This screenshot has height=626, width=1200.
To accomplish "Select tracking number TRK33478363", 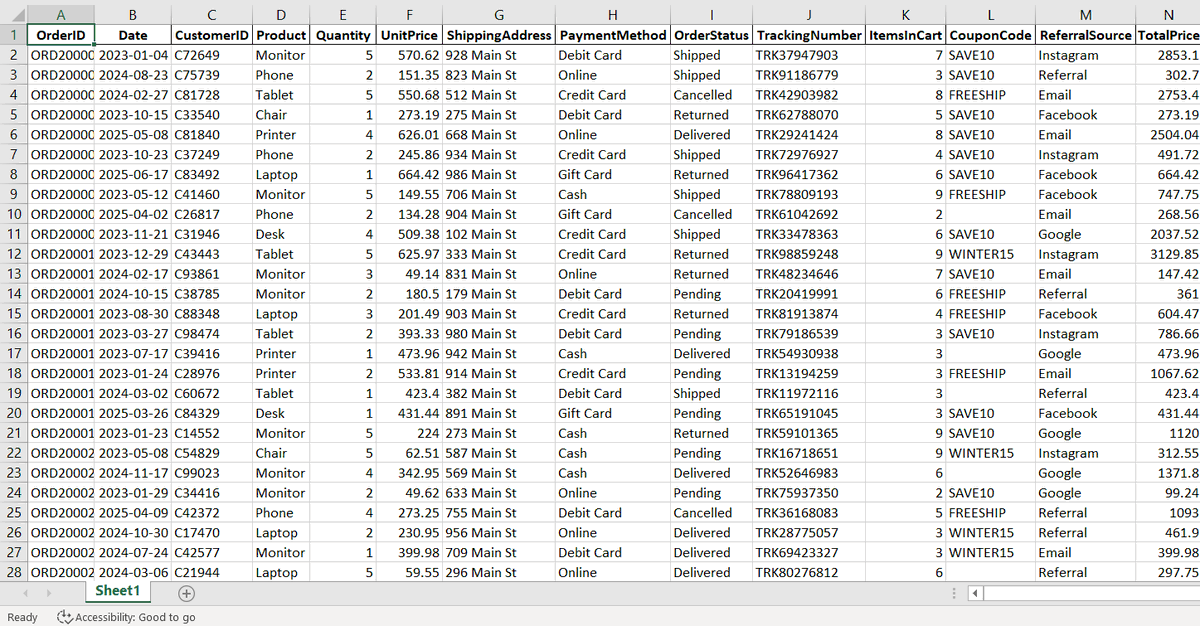I will pyautogui.click(x=808, y=234).
